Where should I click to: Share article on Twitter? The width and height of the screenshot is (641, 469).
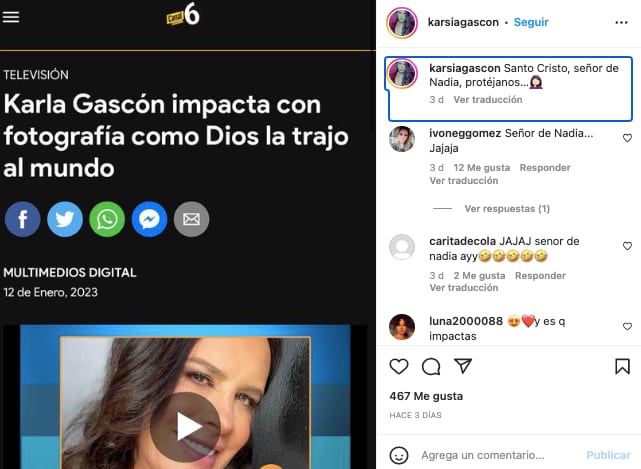click(65, 220)
